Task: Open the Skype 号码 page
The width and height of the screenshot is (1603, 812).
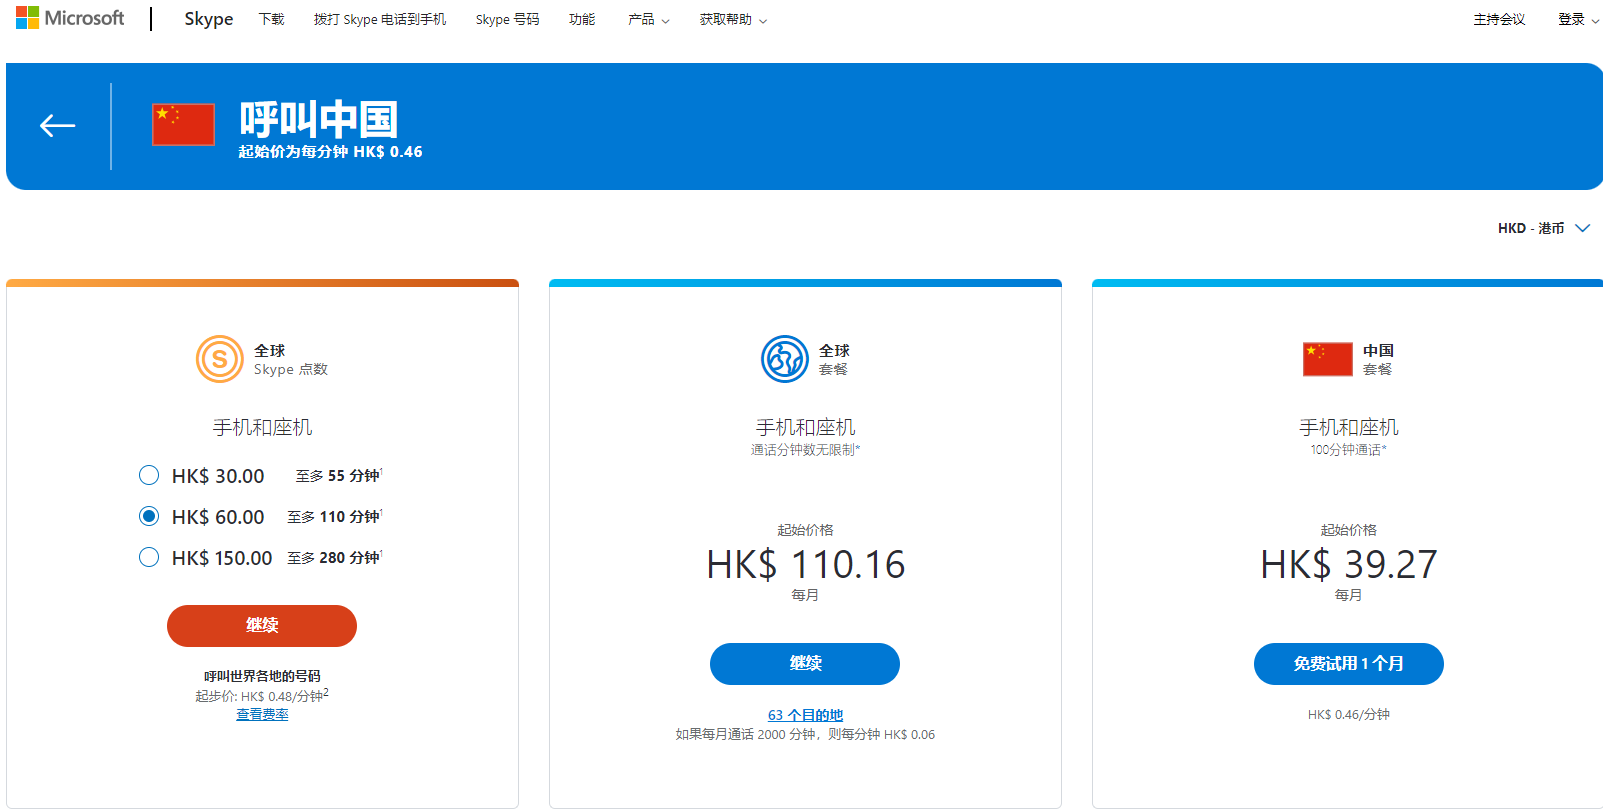Action: (507, 19)
